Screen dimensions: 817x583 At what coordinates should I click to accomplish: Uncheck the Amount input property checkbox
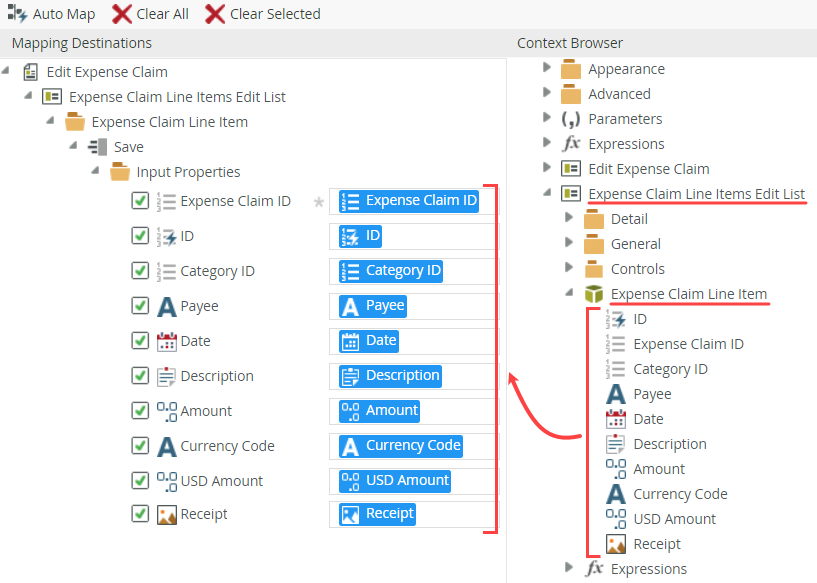(140, 410)
